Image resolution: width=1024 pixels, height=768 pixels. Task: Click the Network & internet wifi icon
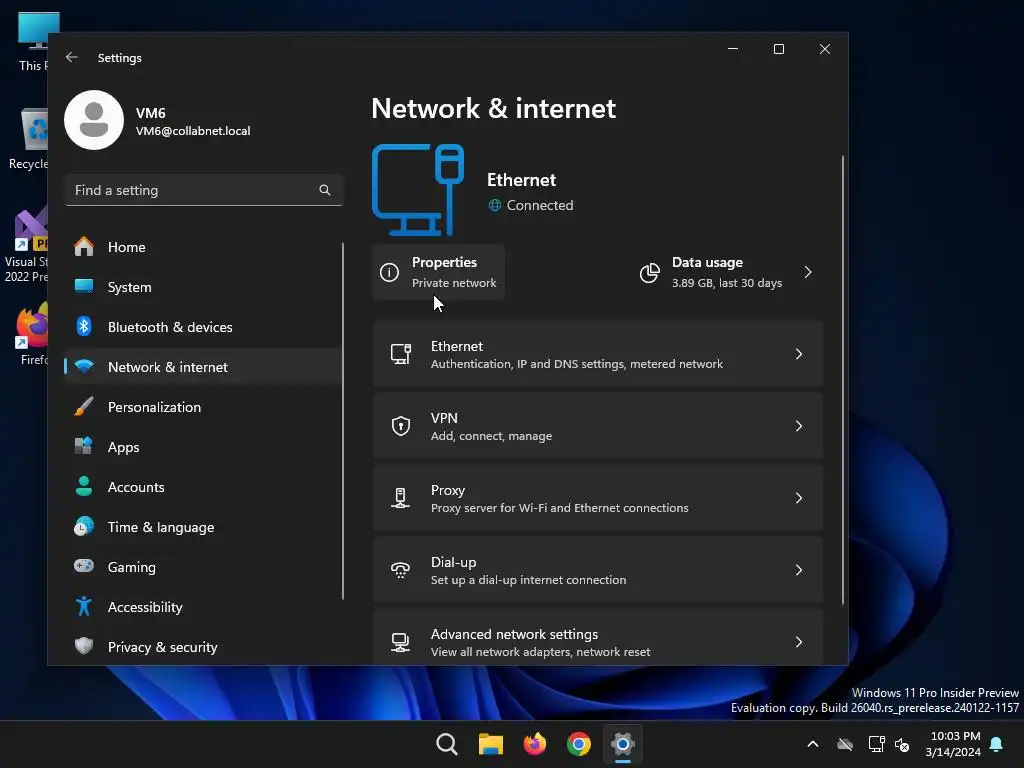point(84,366)
